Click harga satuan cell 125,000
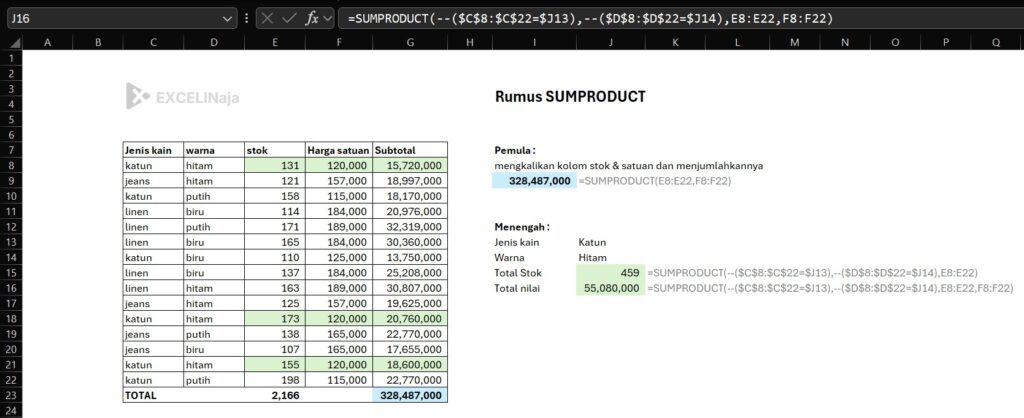 (338, 257)
